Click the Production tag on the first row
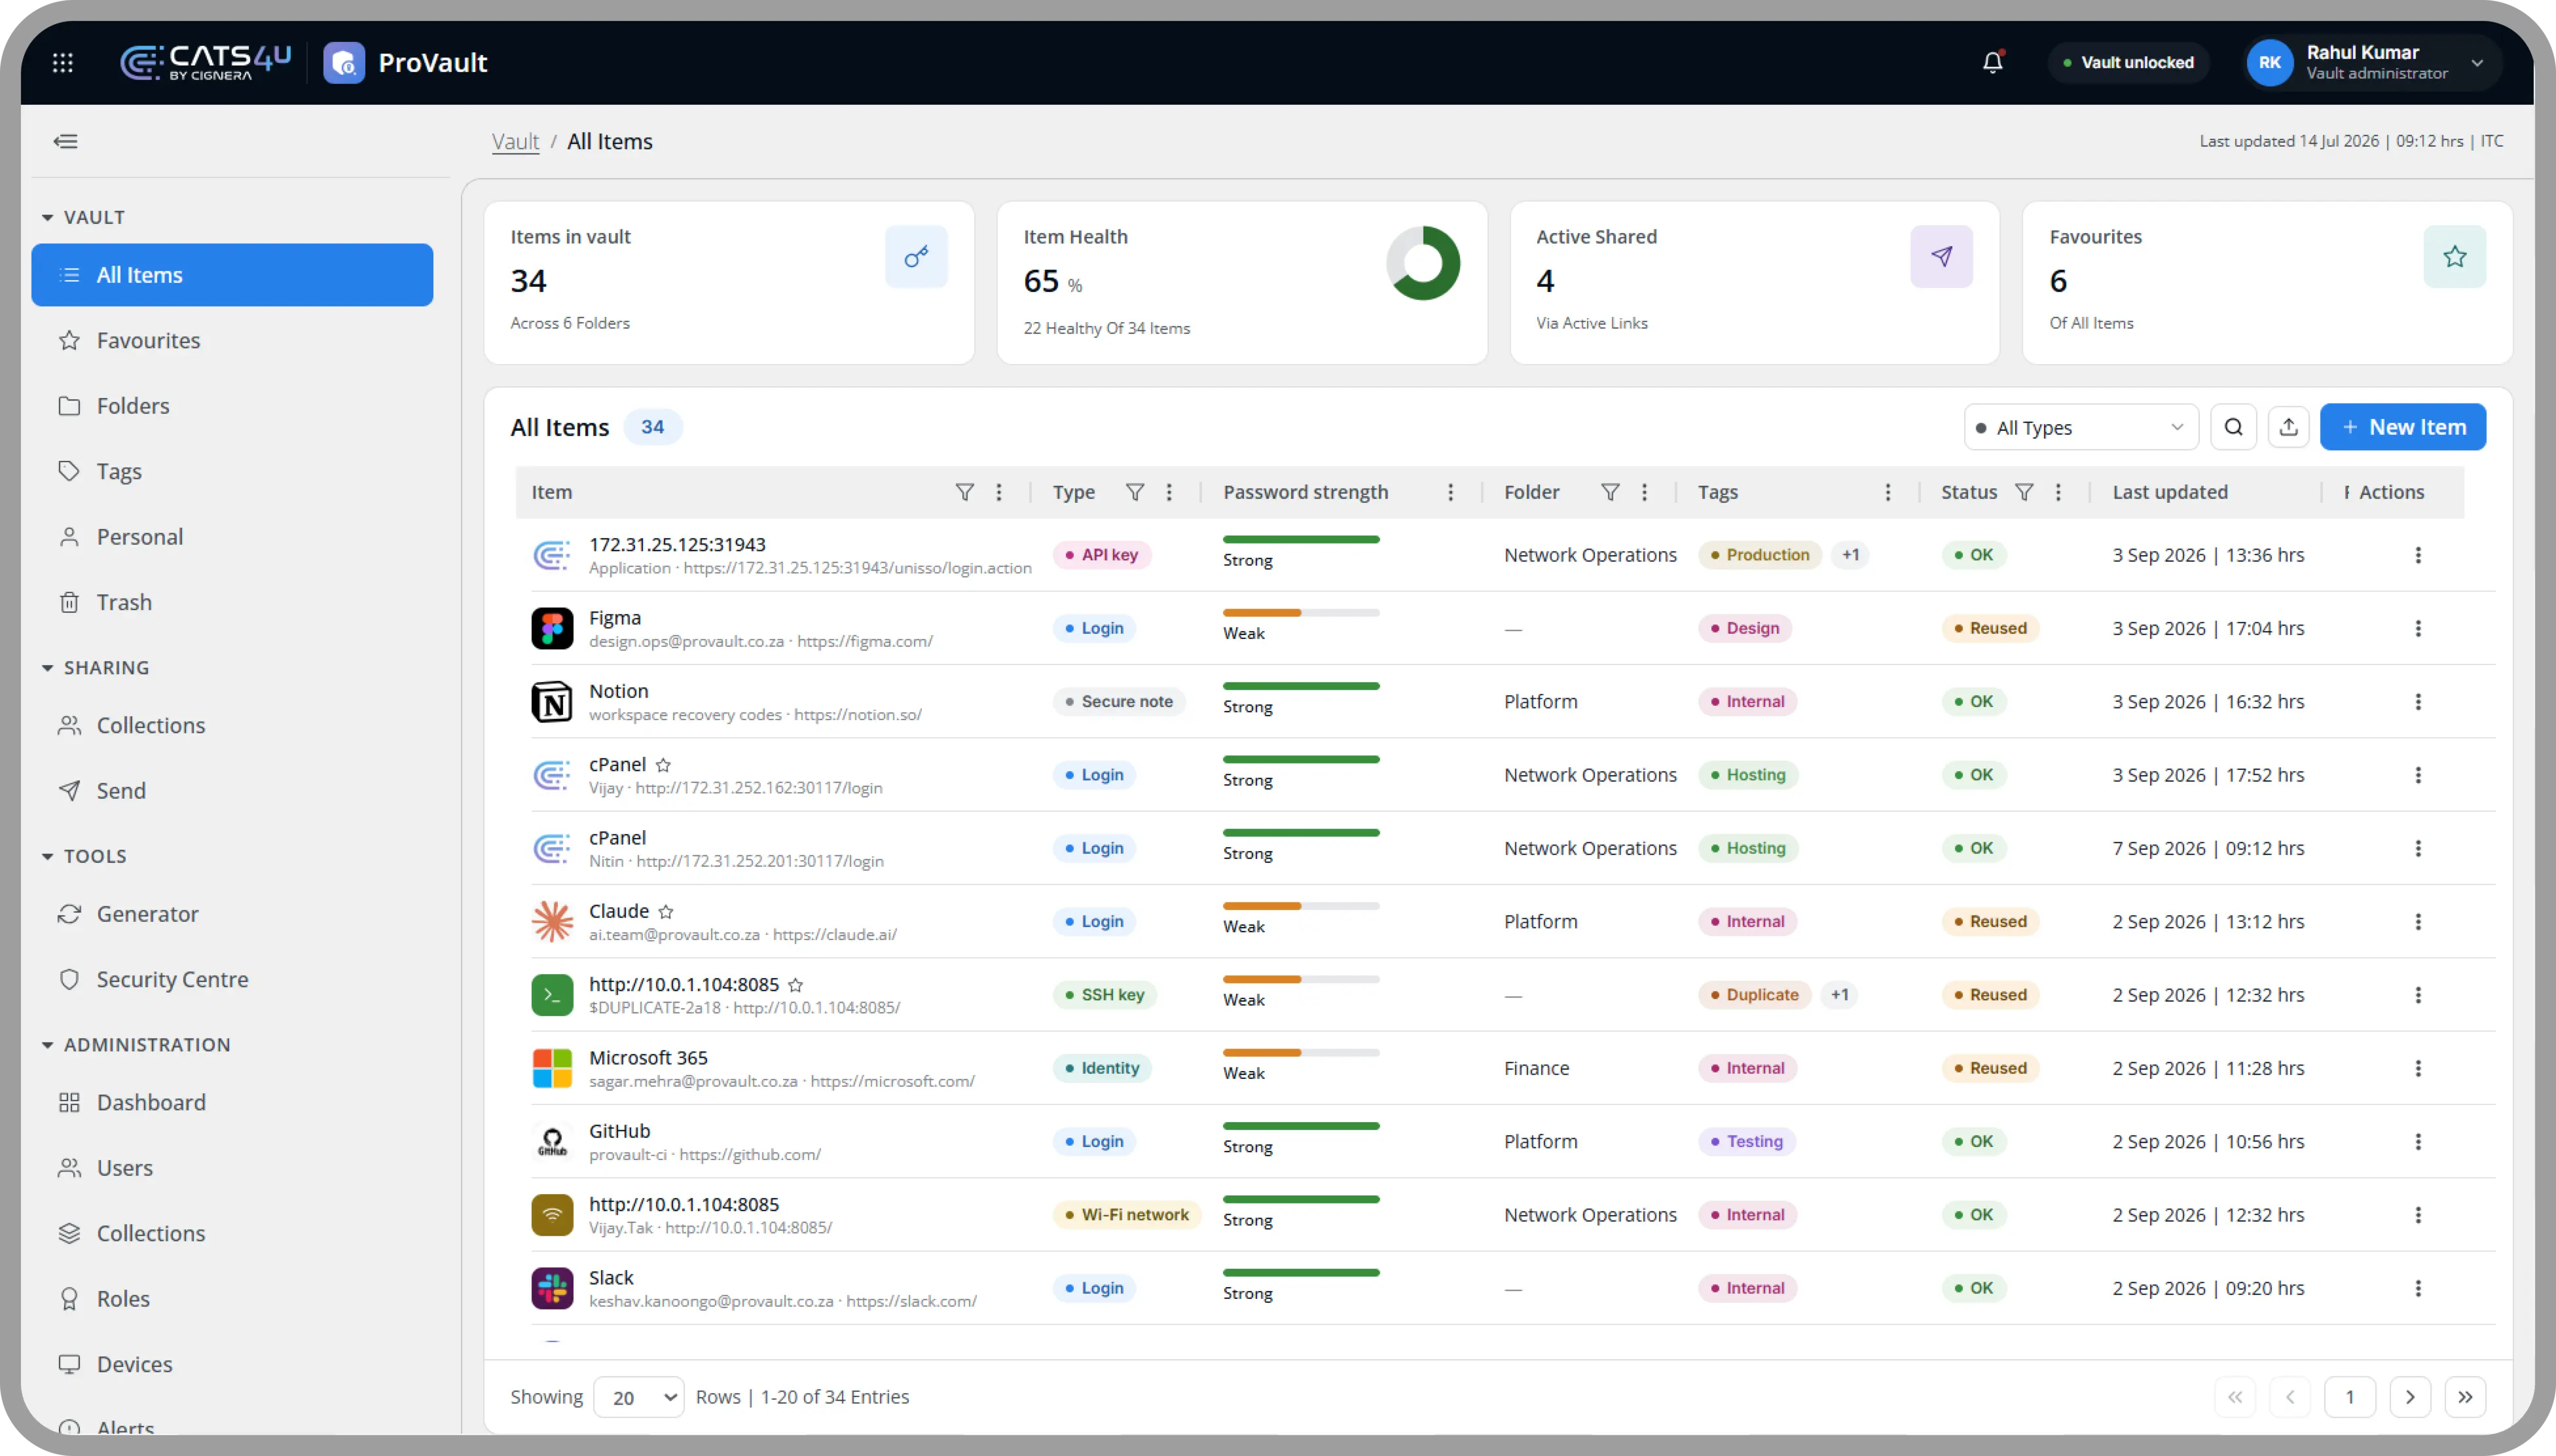Image resolution: width=2556 pixels, height=1456 pixels. (1759, 555)
